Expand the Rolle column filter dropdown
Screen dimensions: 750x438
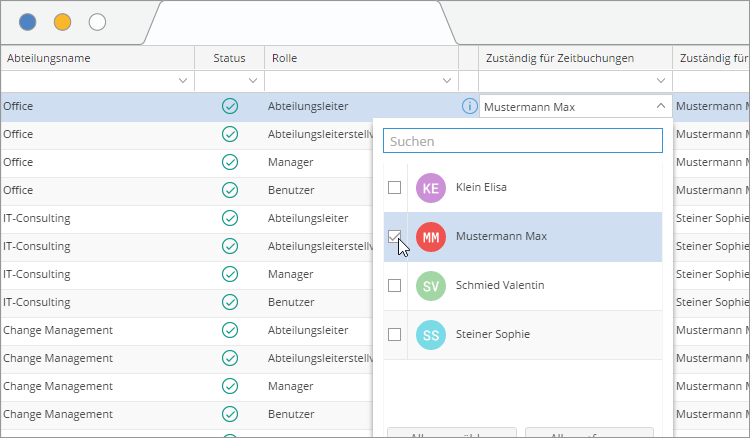point(446,80)
